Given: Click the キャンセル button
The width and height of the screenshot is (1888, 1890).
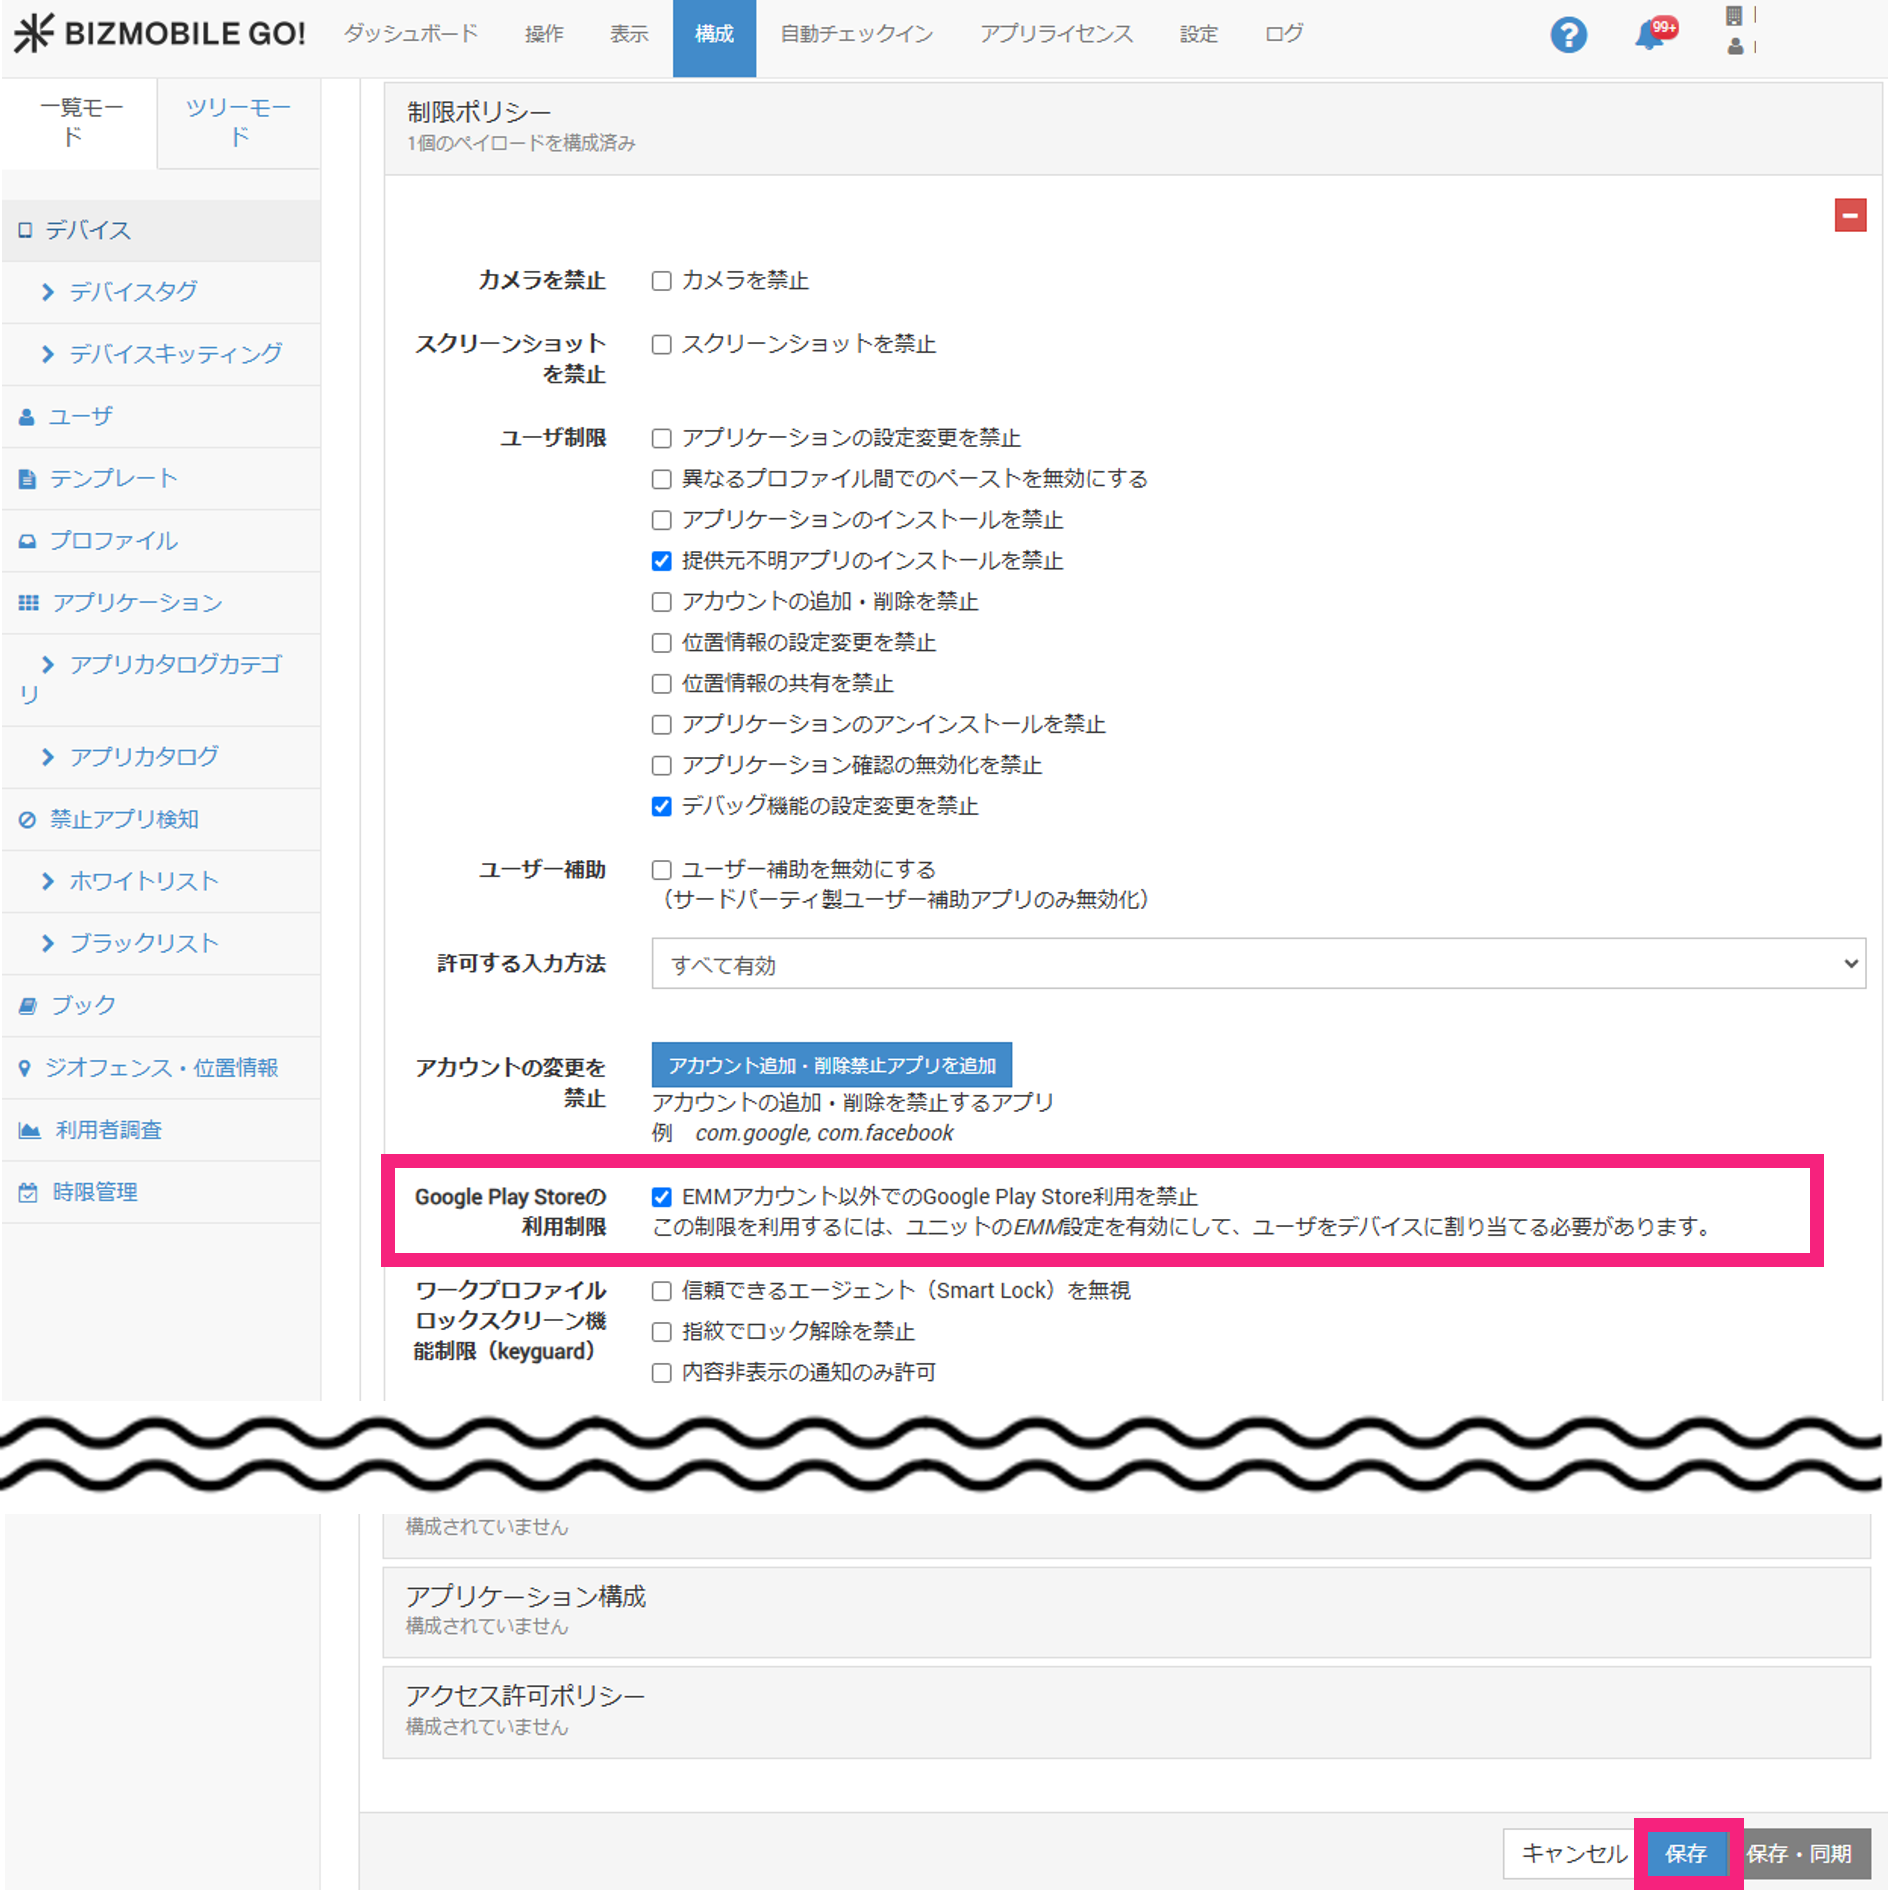Looking at the screenshot, I should tap(1572, 1853).
